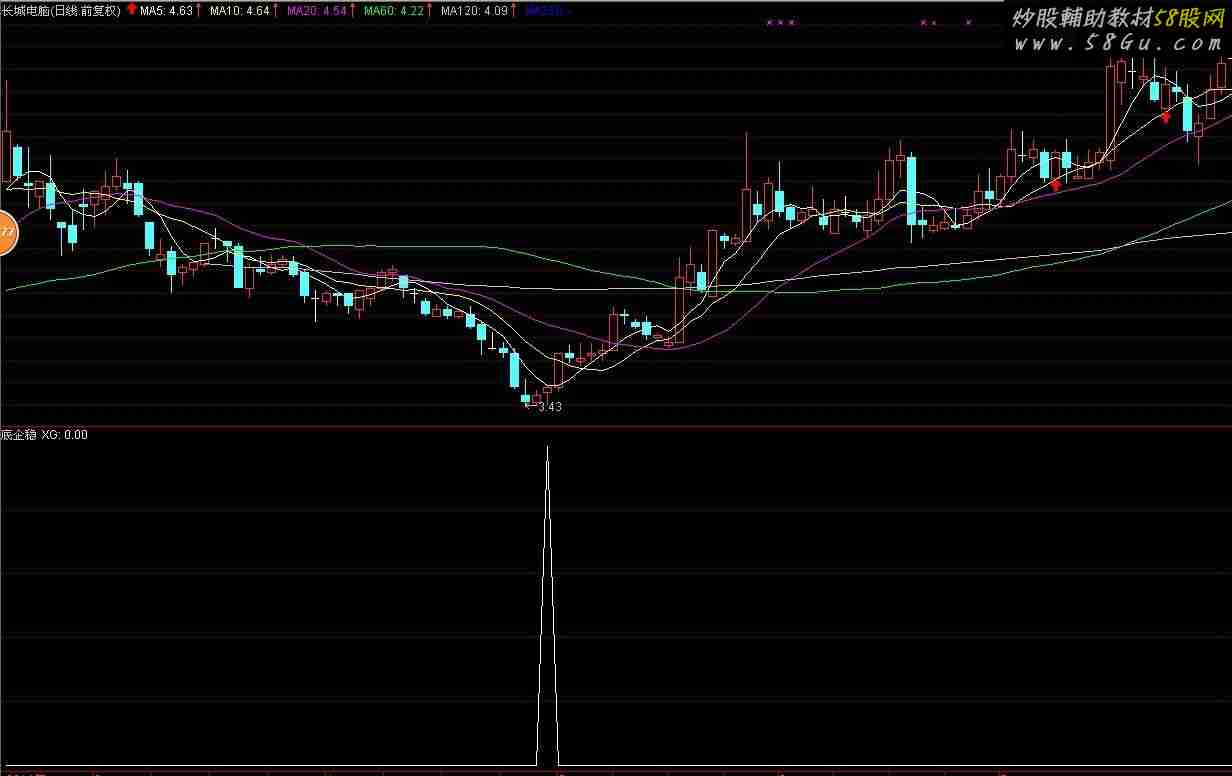Click the orange circular badge on left edge

pyautogui.click(x=6, y=233)
